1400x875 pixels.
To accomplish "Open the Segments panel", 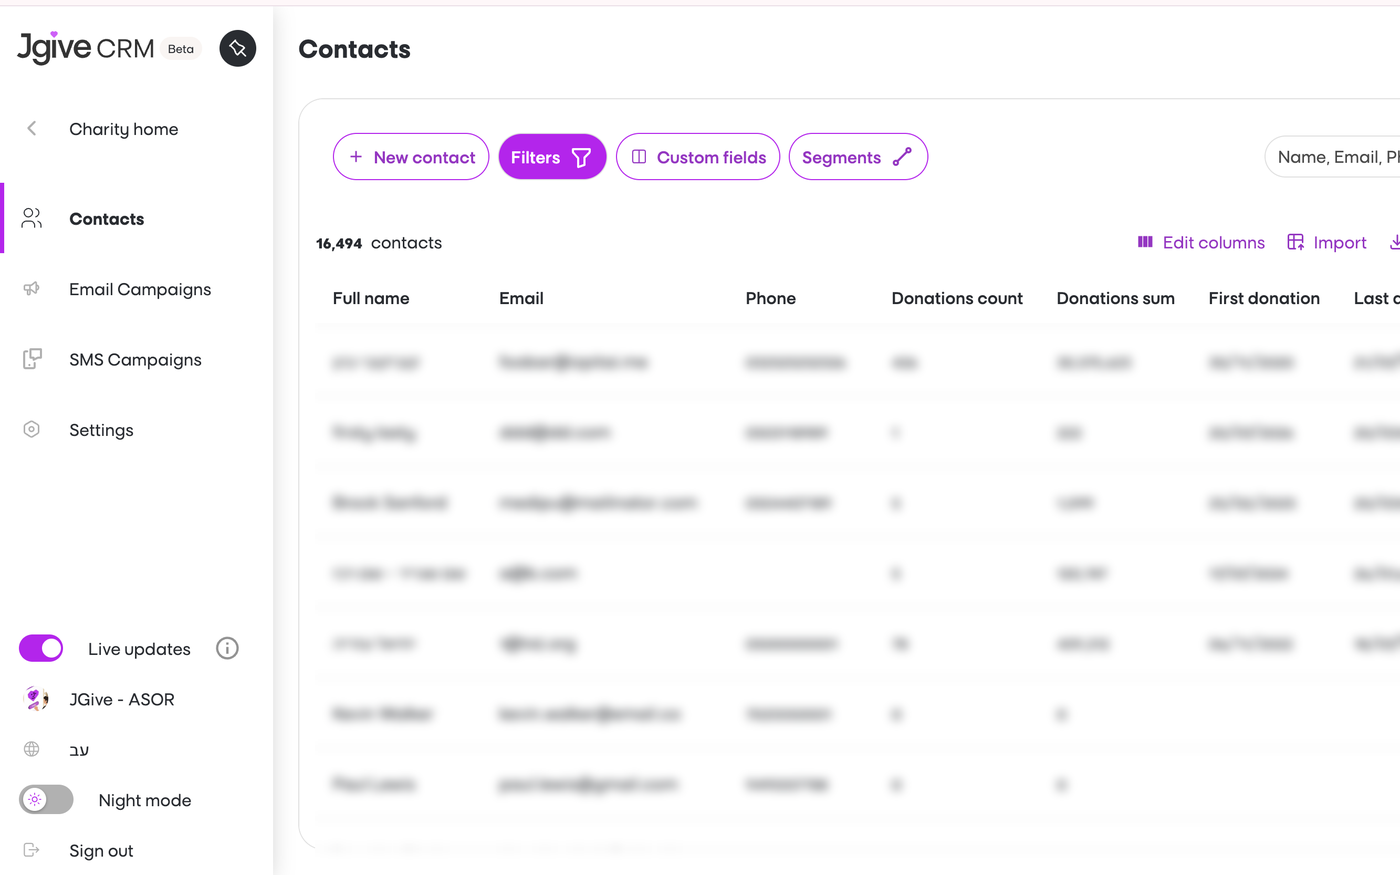I will [x=858, y=157].
